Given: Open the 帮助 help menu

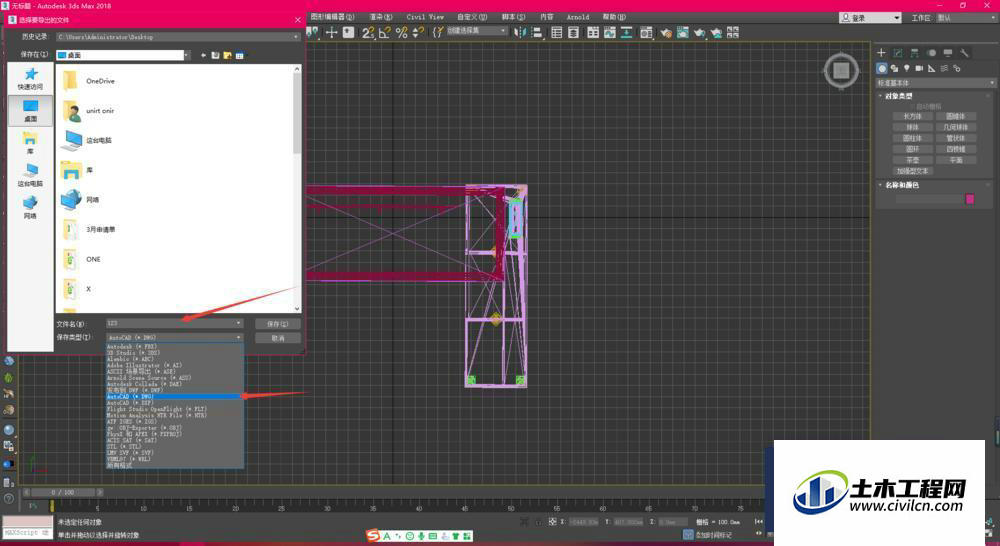Looking at the screenshot, I should [x=614, y=17].
